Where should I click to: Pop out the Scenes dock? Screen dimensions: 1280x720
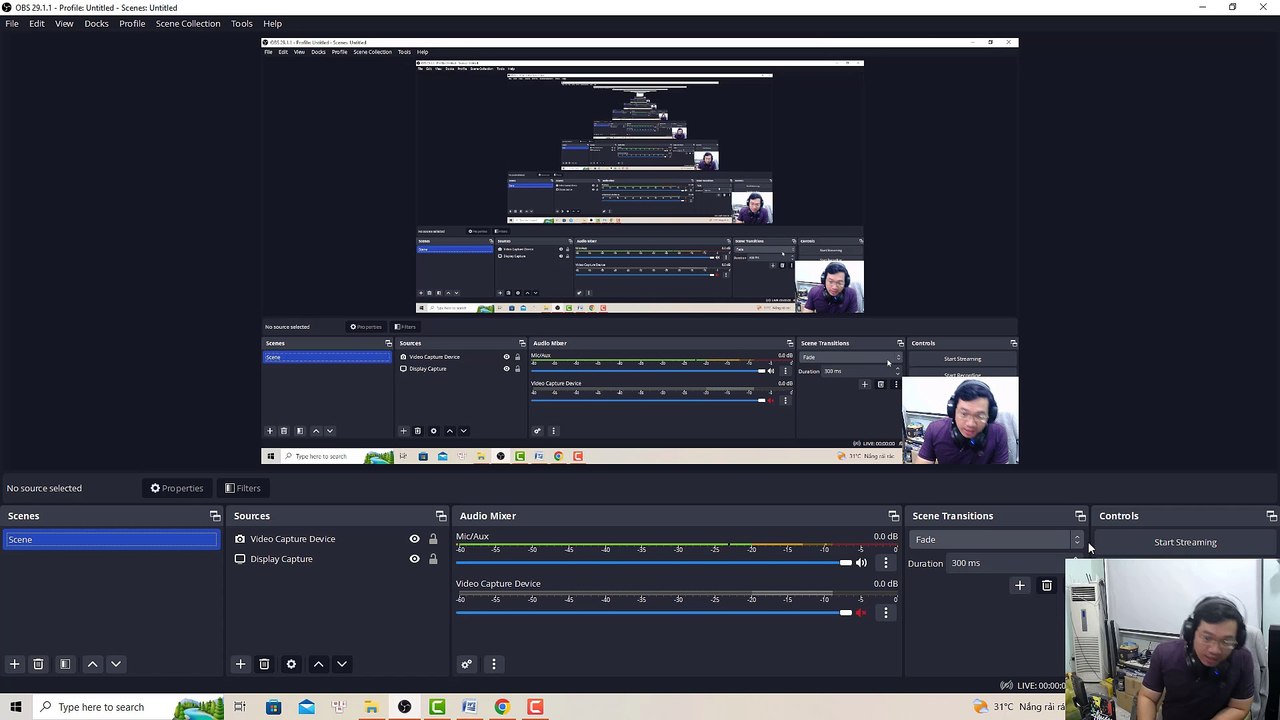(215, 516)
